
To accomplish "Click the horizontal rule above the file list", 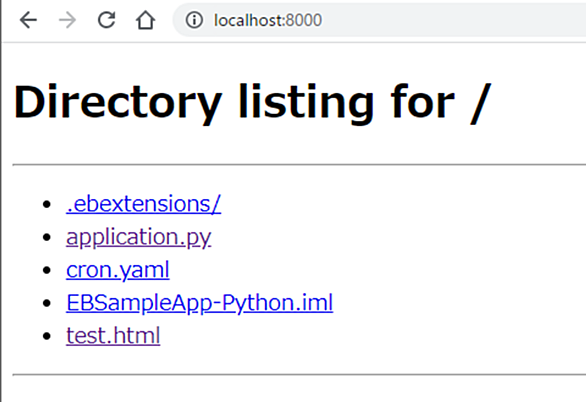I will pyautogui.click(x=299, y=164).
